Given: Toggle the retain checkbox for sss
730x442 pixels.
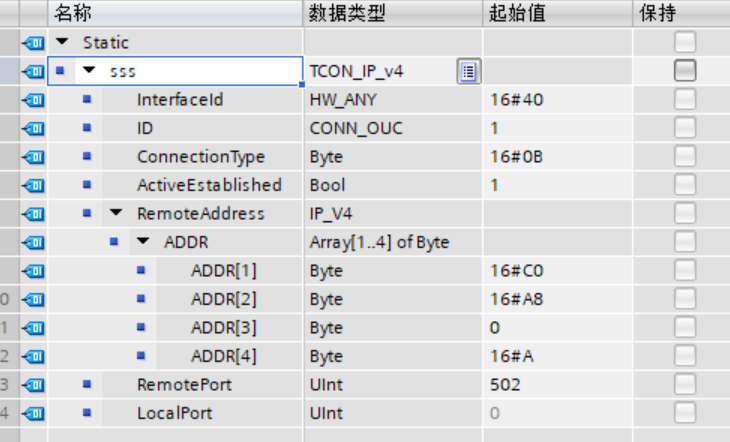Looking at the screenshot, I should pos(684,71).
